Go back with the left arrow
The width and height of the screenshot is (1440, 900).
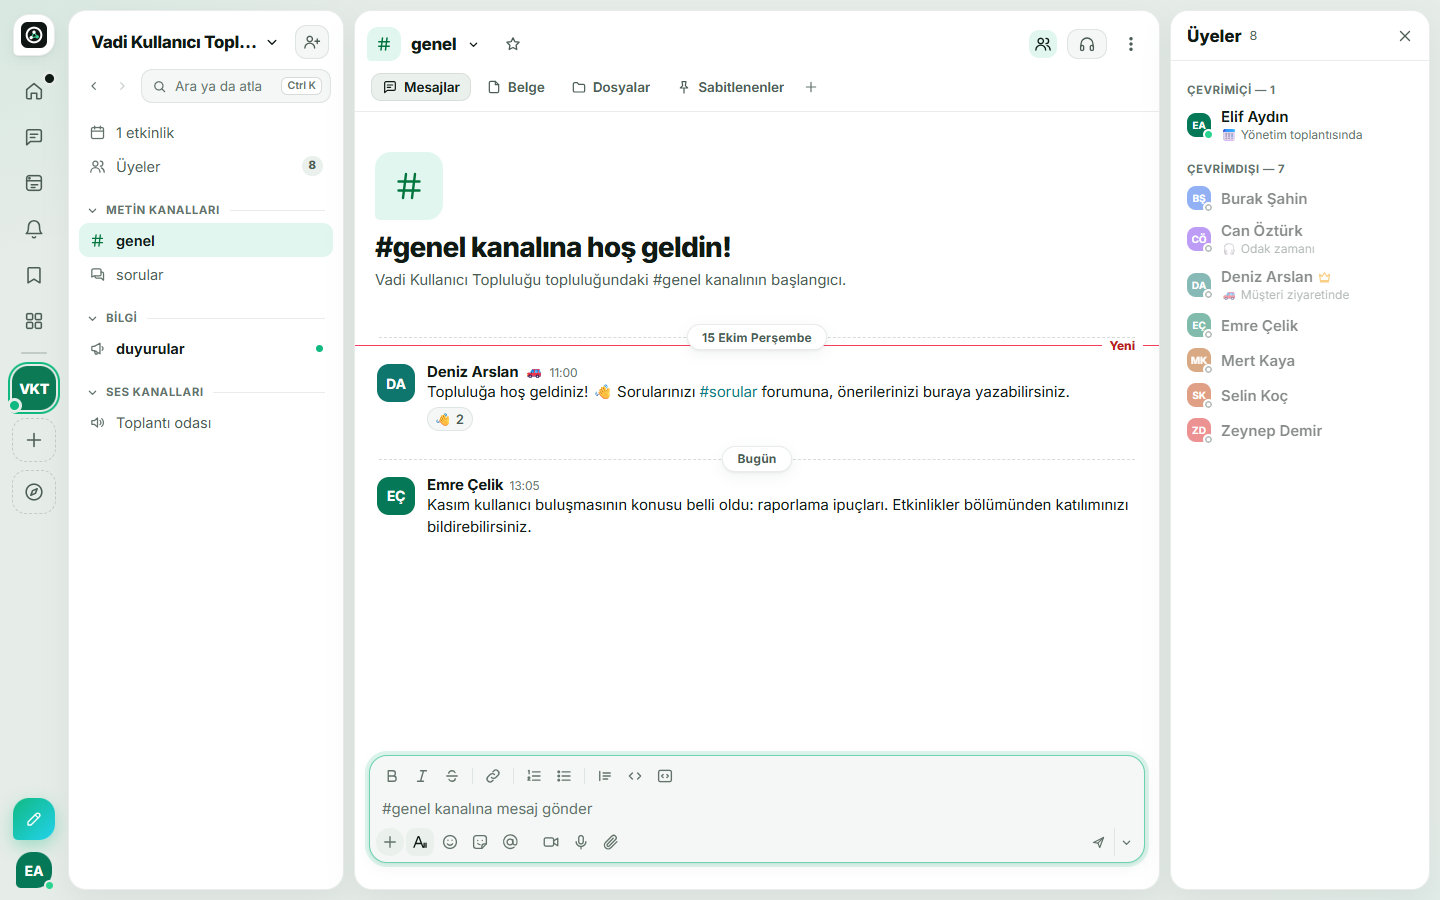click(x=94, y=86)
